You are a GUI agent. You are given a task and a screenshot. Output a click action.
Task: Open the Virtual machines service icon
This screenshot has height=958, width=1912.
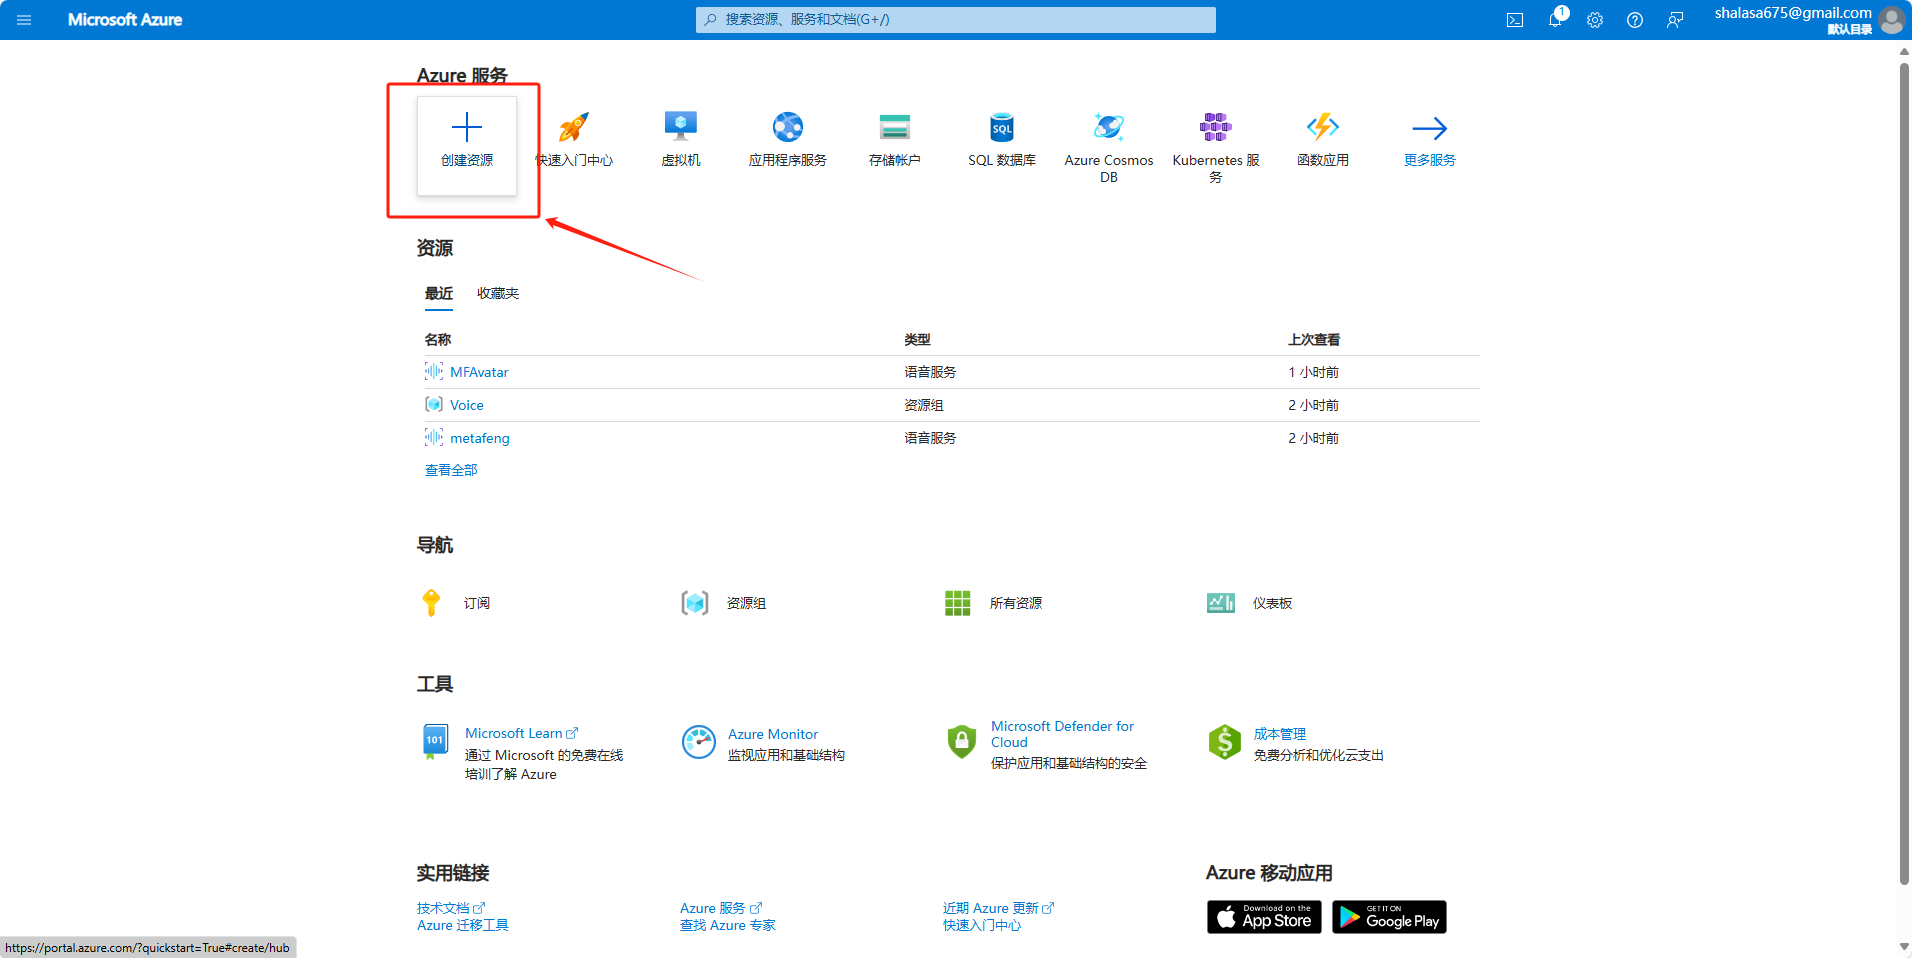click(681, 127)
